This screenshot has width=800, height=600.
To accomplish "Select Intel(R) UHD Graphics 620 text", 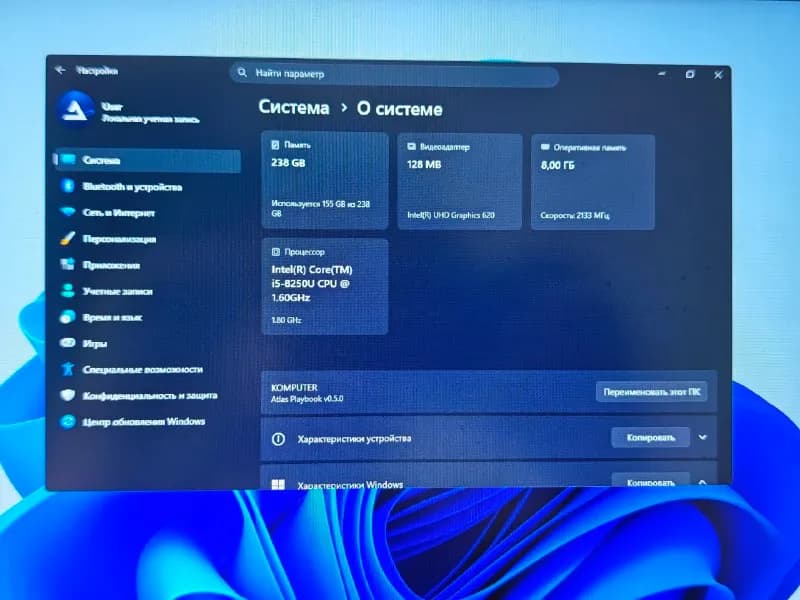I will 451,215.
